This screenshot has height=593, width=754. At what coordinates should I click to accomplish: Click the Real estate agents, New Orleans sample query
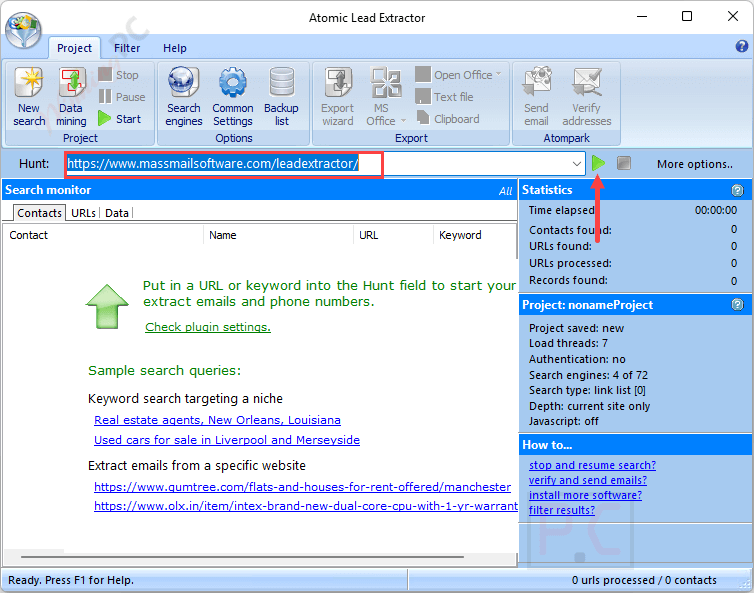[x=217, y=420]
